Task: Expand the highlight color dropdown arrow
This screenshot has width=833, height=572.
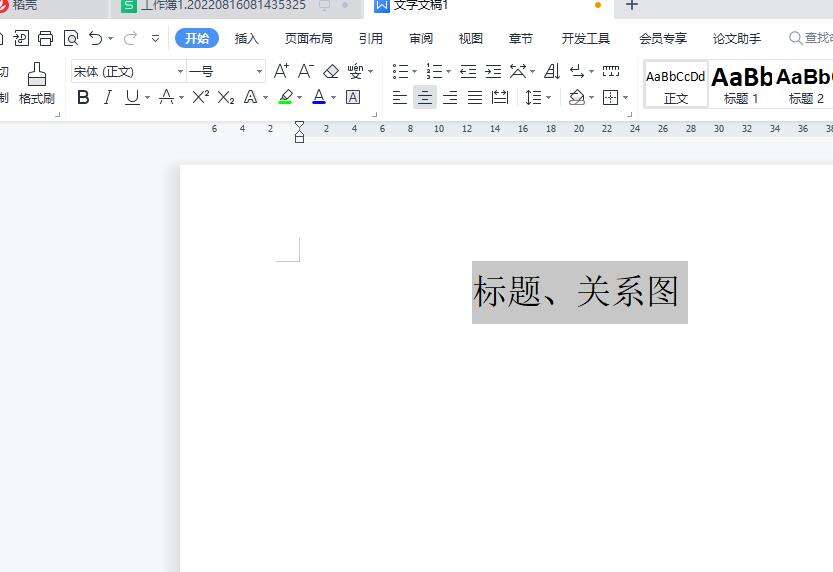Action: (300, 98)
